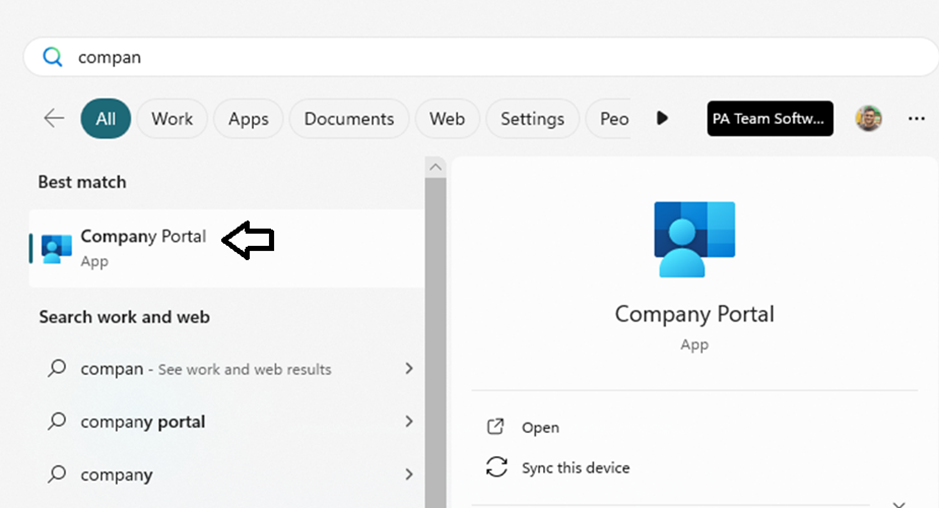Screen dimensions: 939x508
Task: Select the 'company portal' search suggestion
Action: click(x=142, y=421)
